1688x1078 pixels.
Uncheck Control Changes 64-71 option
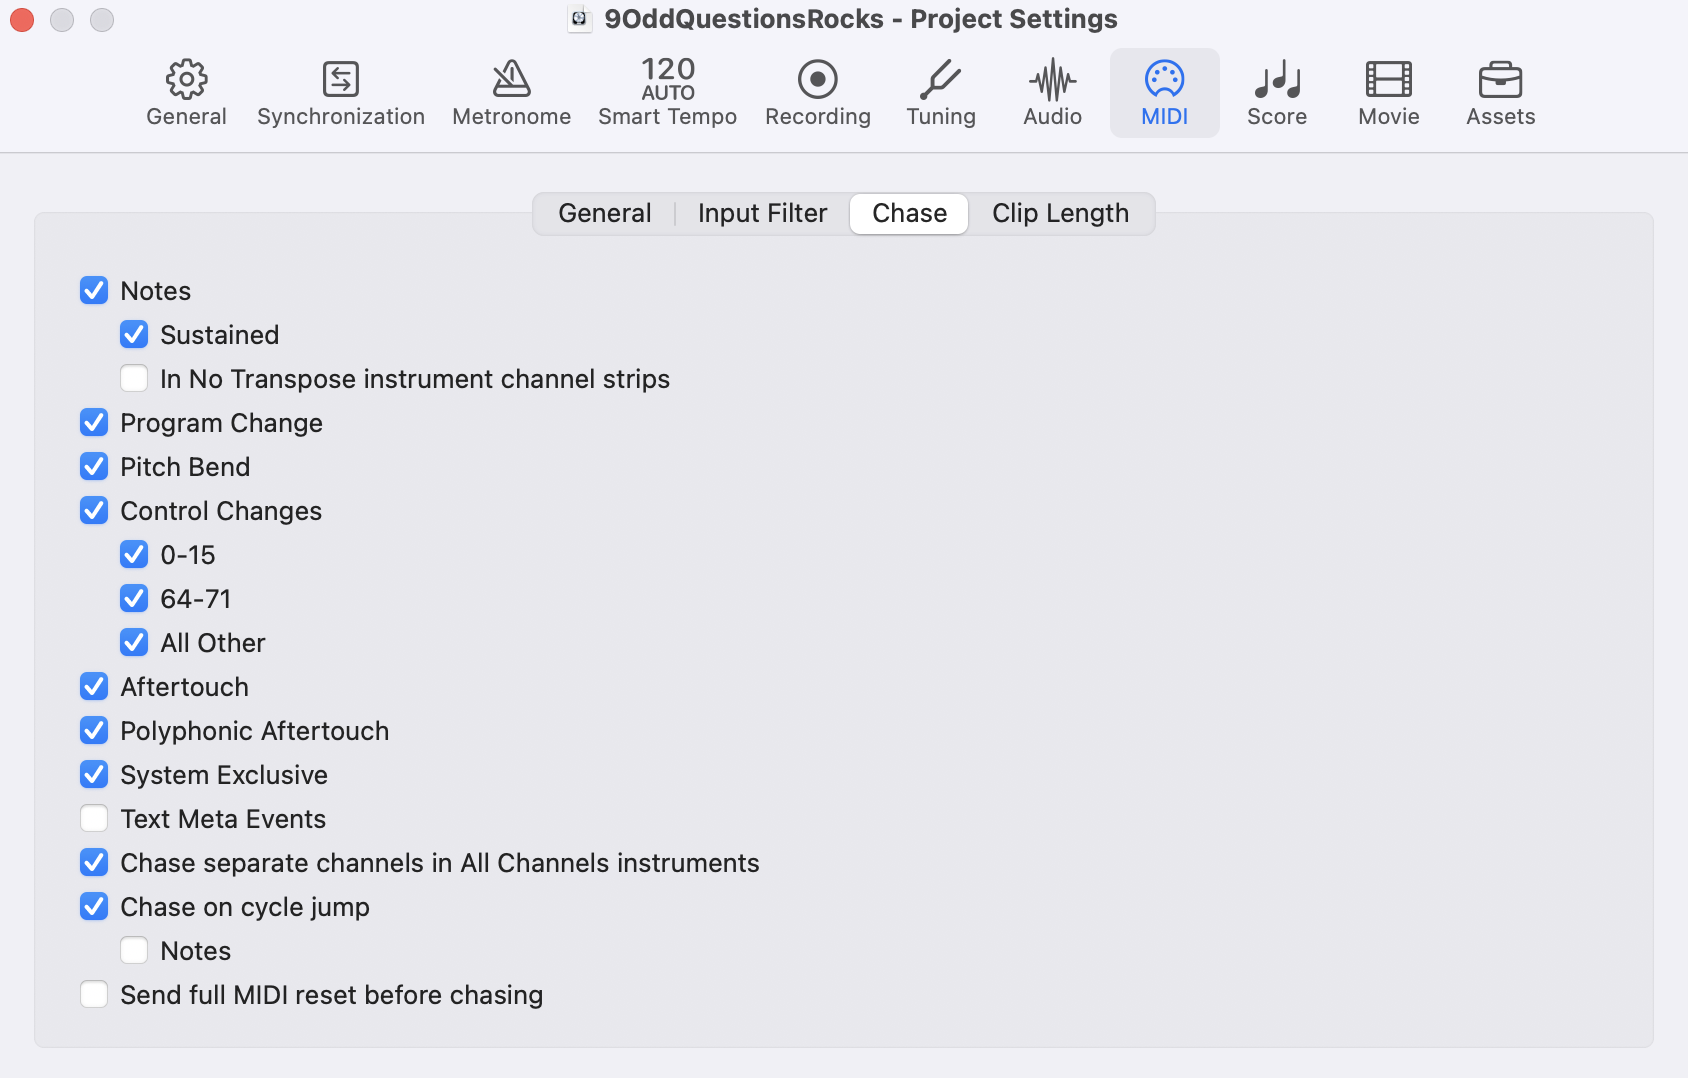(134, 598)
